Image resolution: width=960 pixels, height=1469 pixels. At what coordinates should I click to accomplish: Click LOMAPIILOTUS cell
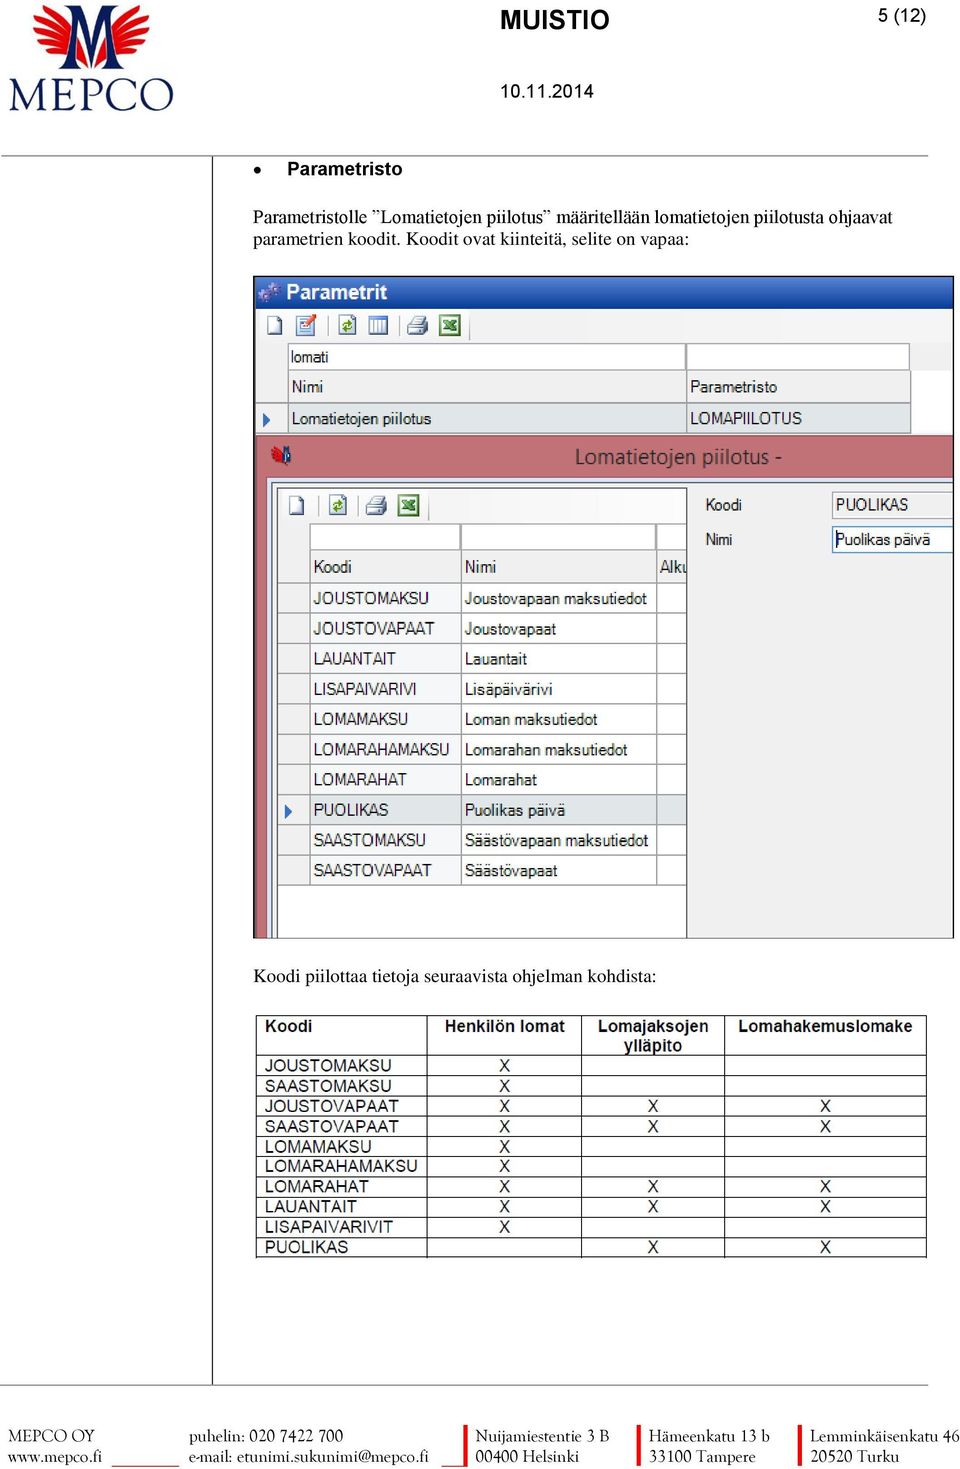click(798, 419)
